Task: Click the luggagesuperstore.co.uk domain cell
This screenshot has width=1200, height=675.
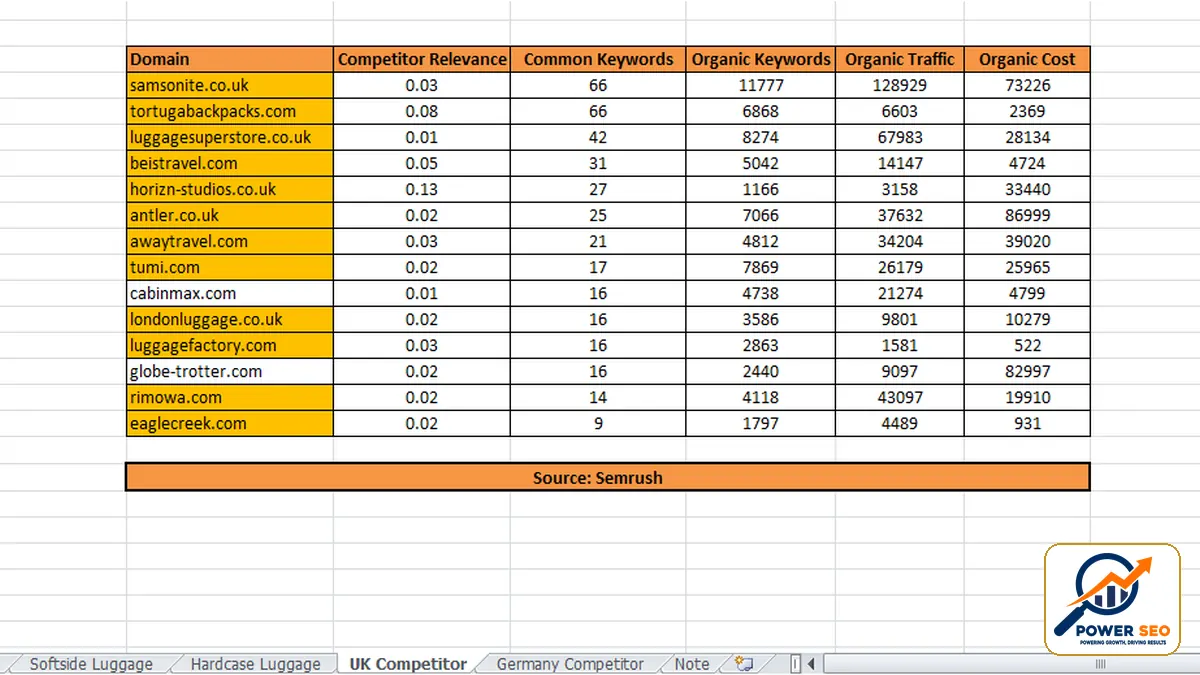Action: [x=230, y=137]
